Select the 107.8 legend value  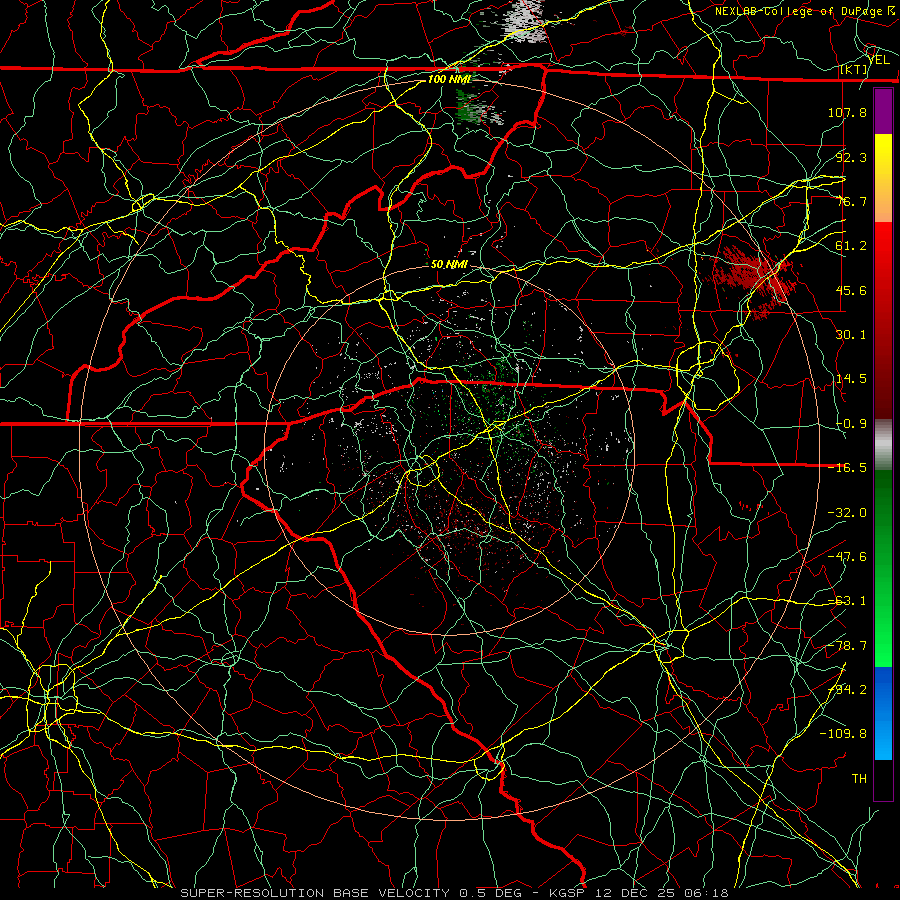847,112
